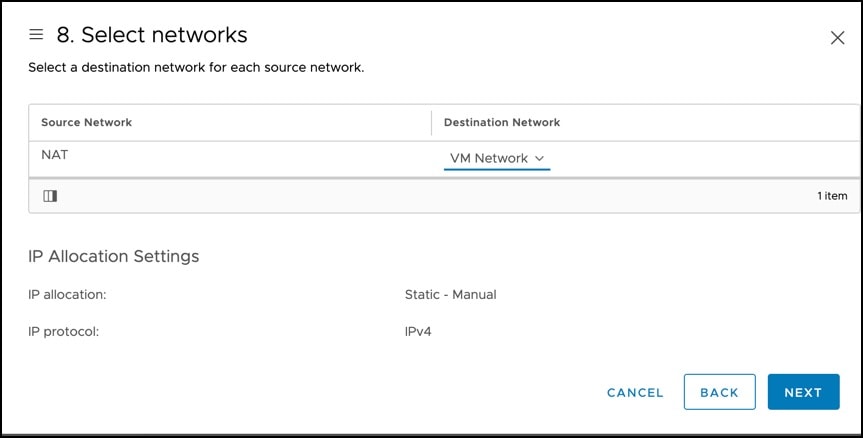Image resolution: width=863 pixels, height=438 pixels.
Task: Select the Destination Network column header
Action: coord(502,122)
